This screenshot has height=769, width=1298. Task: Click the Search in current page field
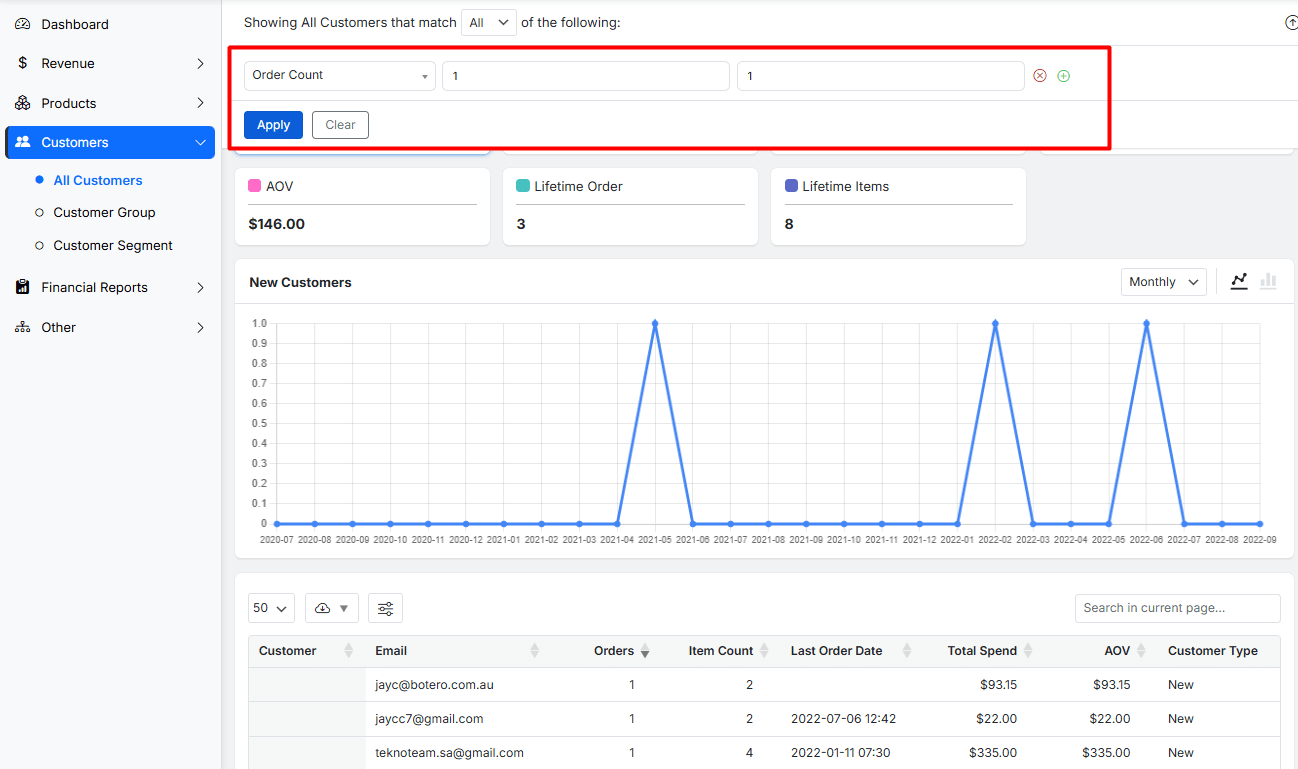(1177, 608)
